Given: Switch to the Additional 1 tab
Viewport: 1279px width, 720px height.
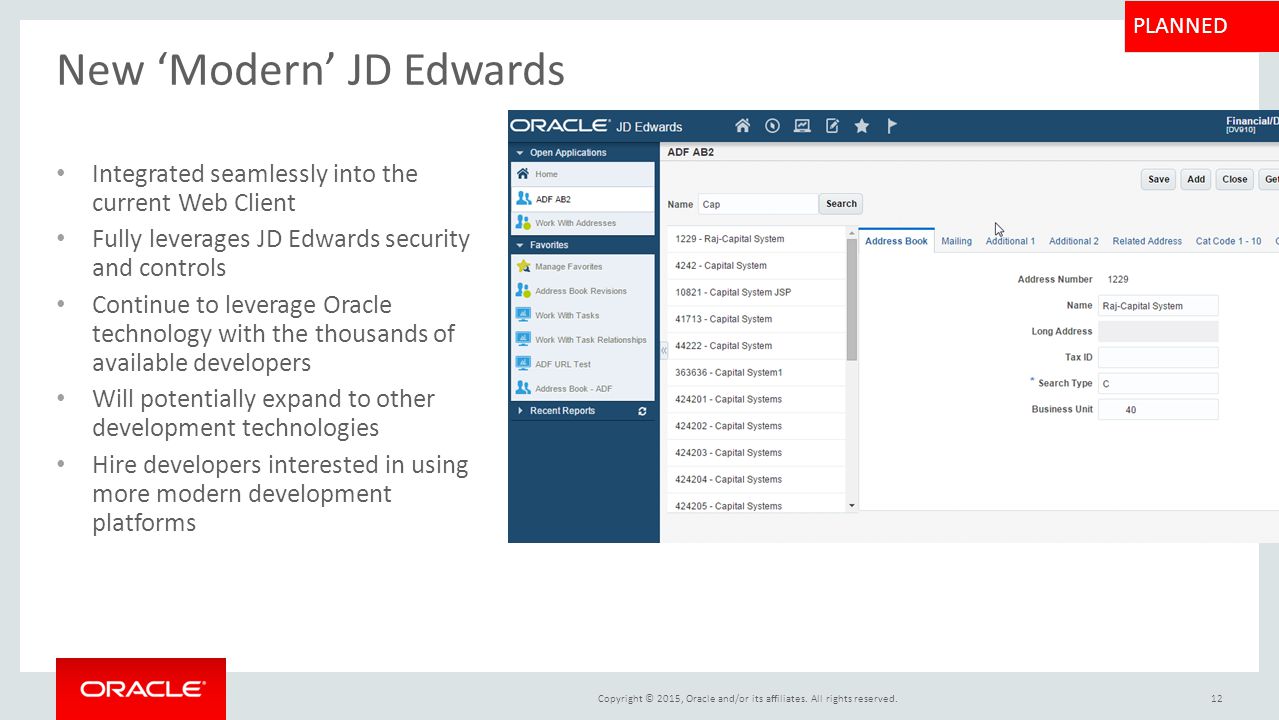Looking at the screenshot, I should 1010,241.
